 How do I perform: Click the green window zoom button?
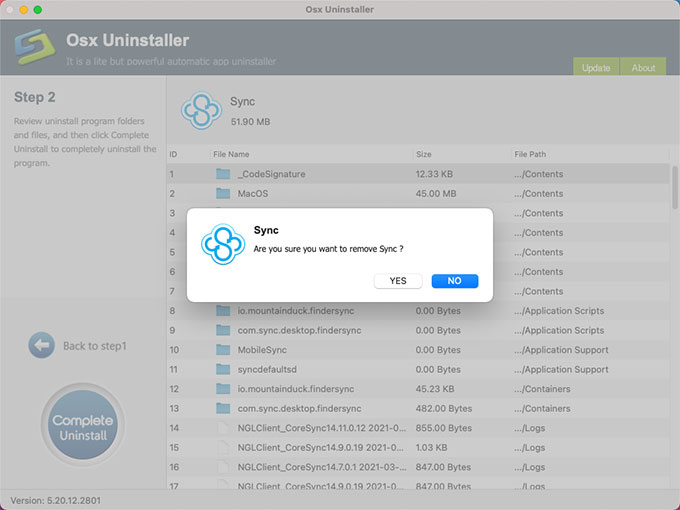(x=38, y=10)
